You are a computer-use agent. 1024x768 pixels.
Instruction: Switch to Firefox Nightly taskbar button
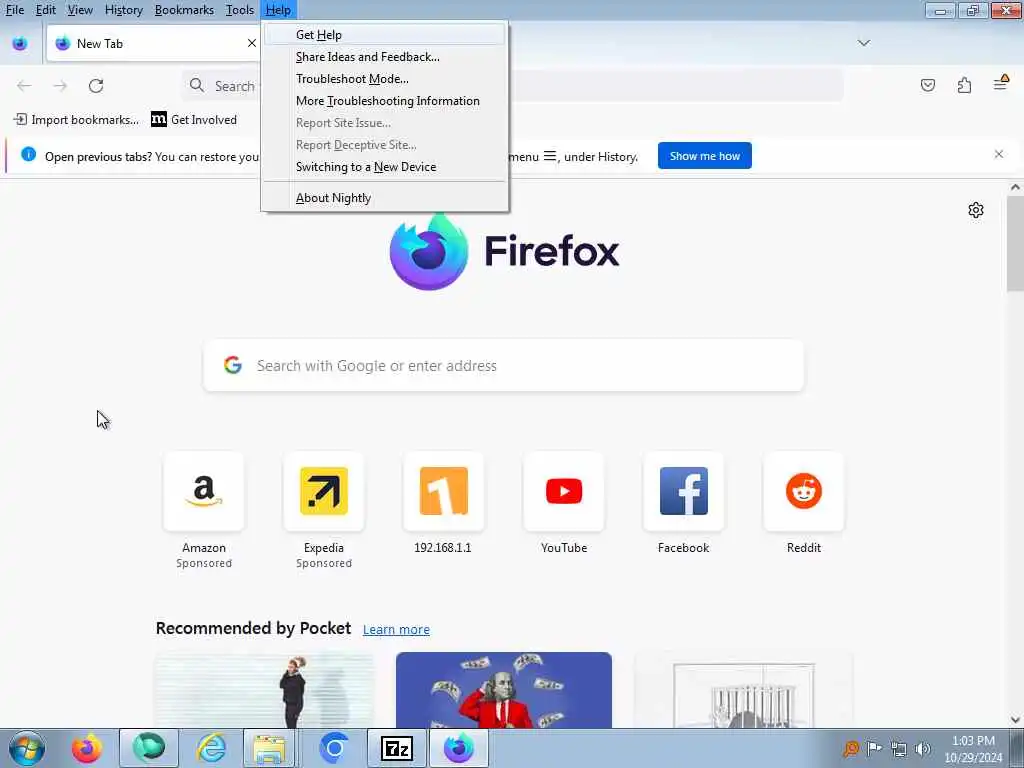[x=458, y=748]
